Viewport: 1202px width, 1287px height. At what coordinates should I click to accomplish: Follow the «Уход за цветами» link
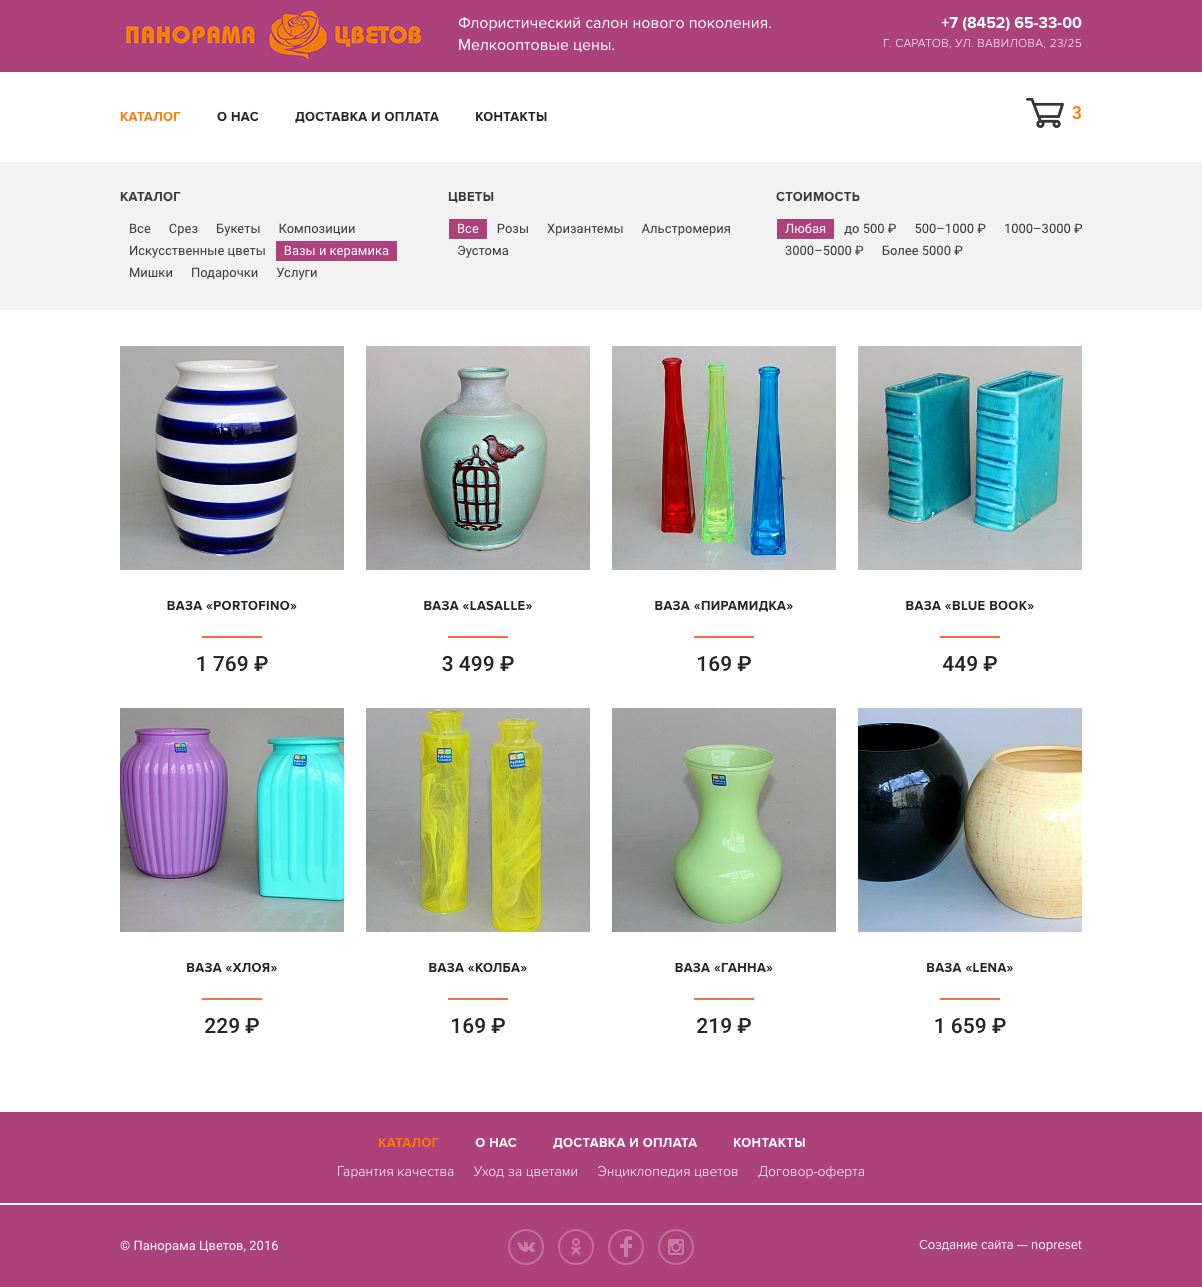(526, 1172)
